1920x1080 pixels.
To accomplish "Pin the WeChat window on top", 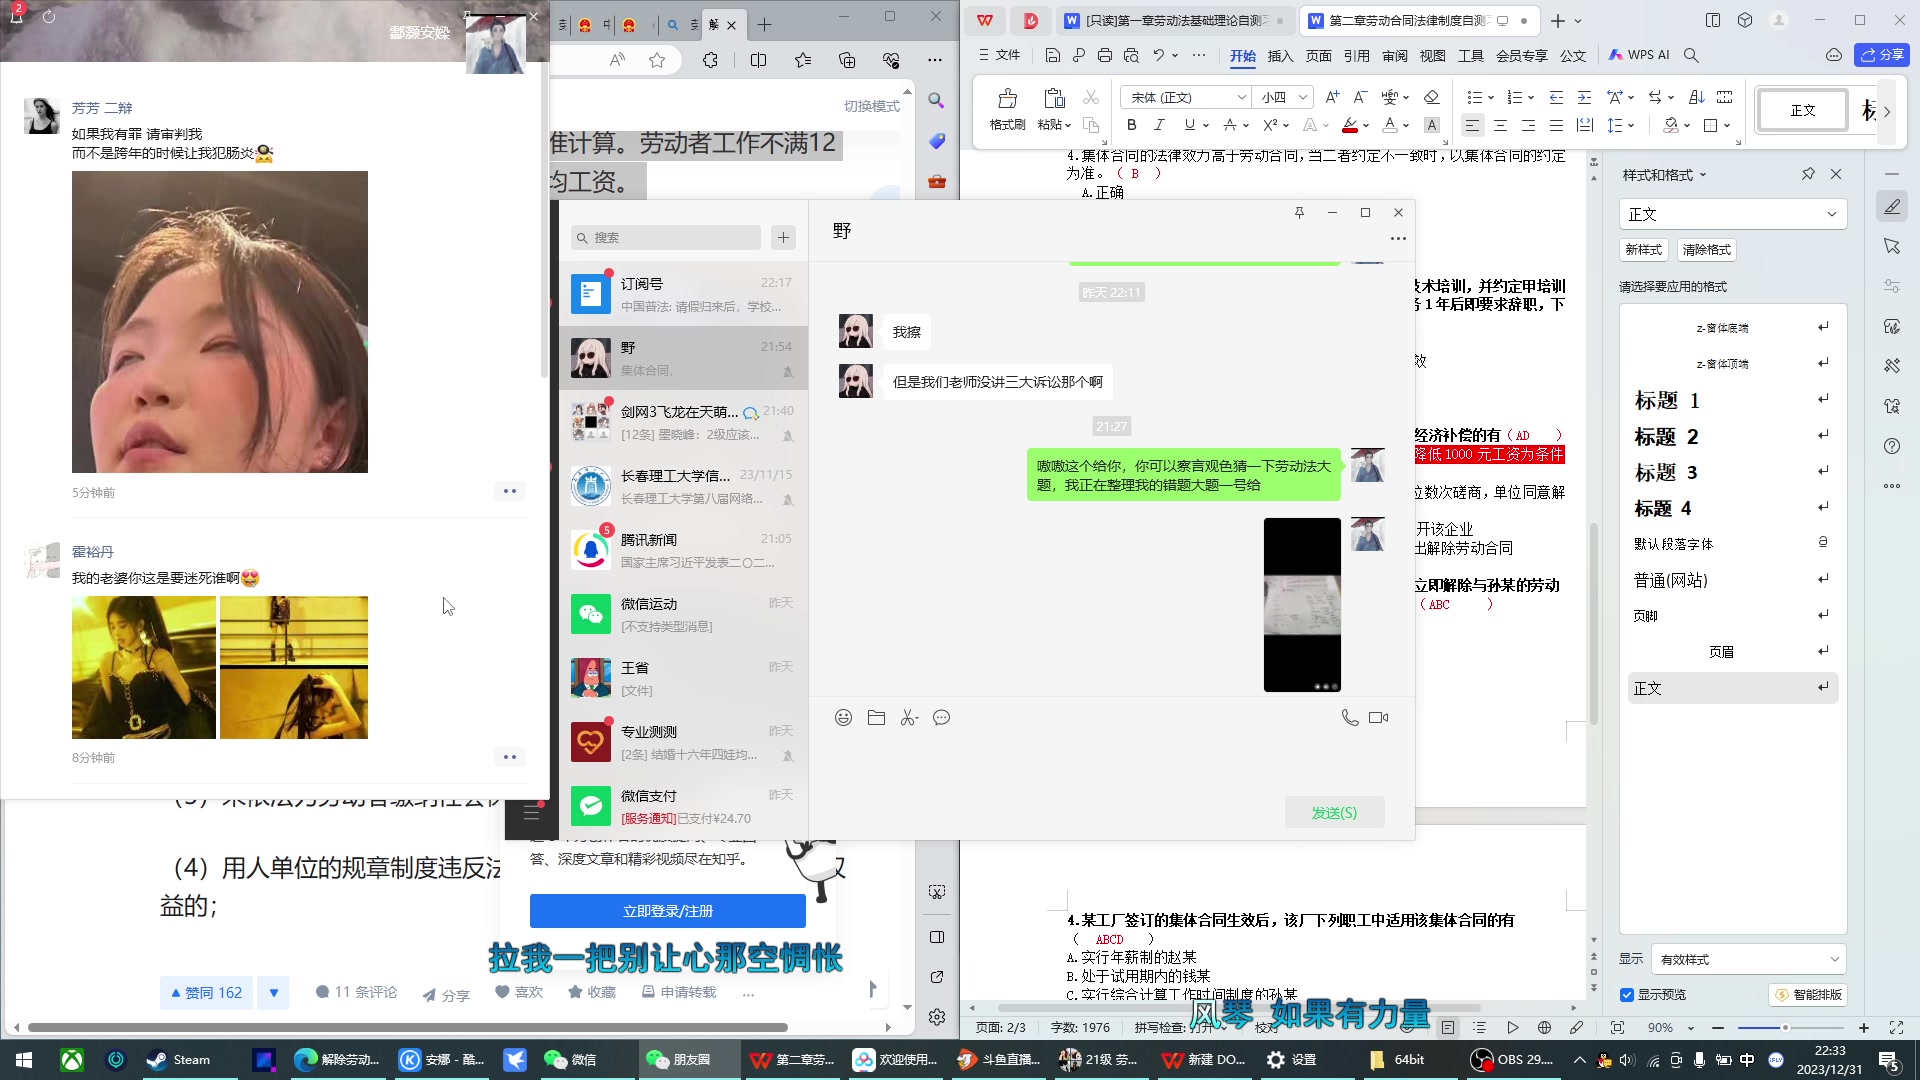I will pyautogui.click(x=1299, y=212).
